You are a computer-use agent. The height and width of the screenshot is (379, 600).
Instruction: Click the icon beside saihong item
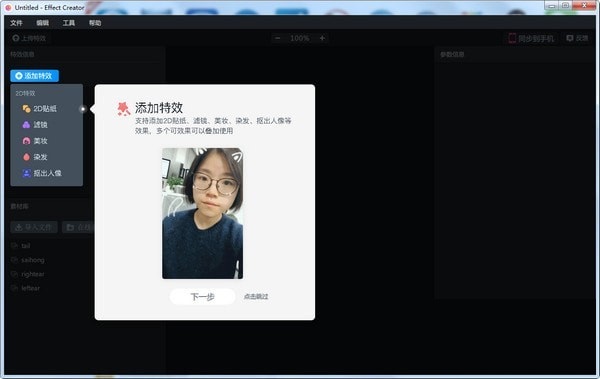click(x=15, y=260)
